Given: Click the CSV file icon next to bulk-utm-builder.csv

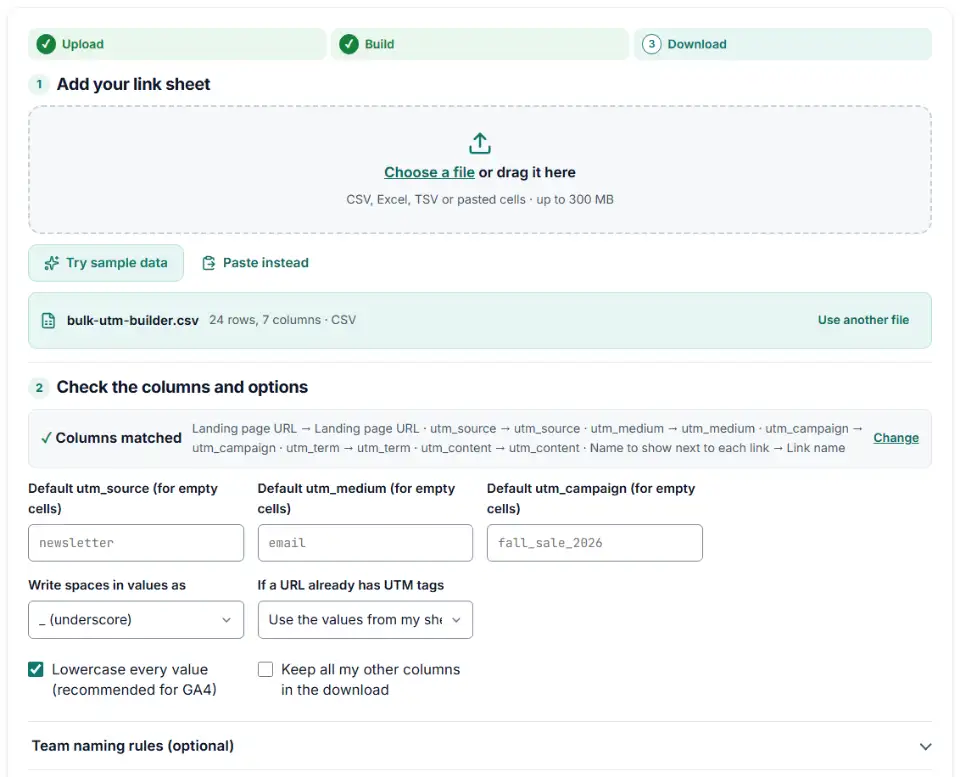Looking at the screenshot, I should pyautogui.click(x=48, y=320).
